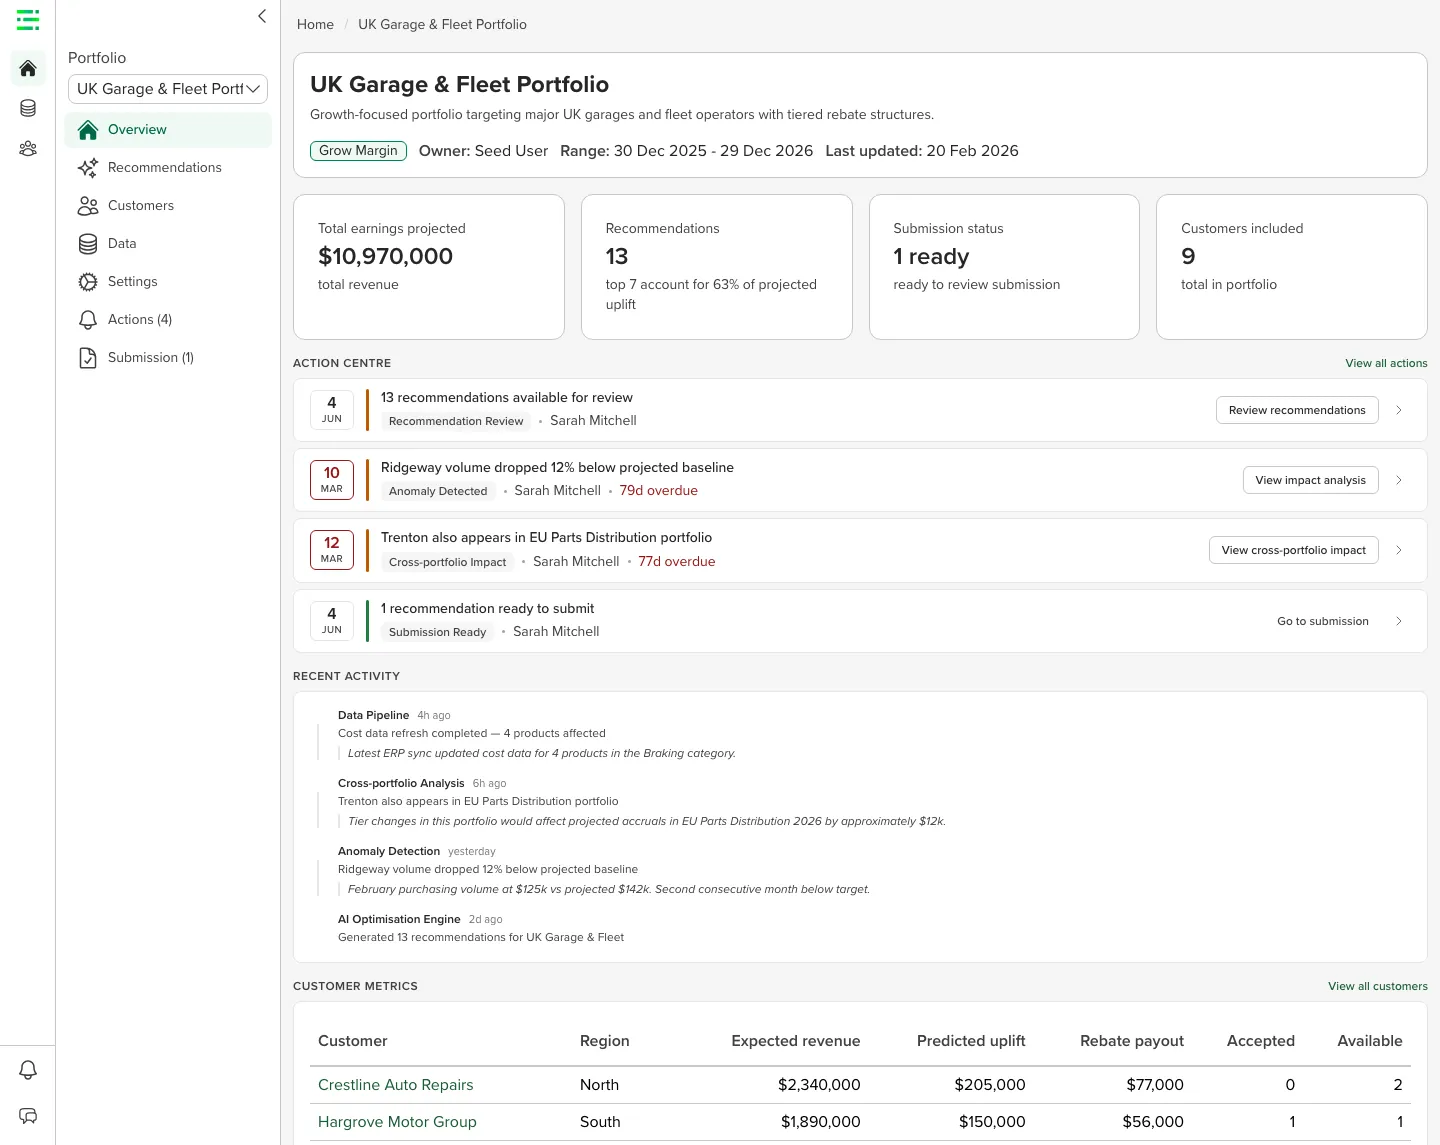The height and width of the screenshot is (1145, 1440).
Task: Click the 77d overdue label
Action: (677, 562)
